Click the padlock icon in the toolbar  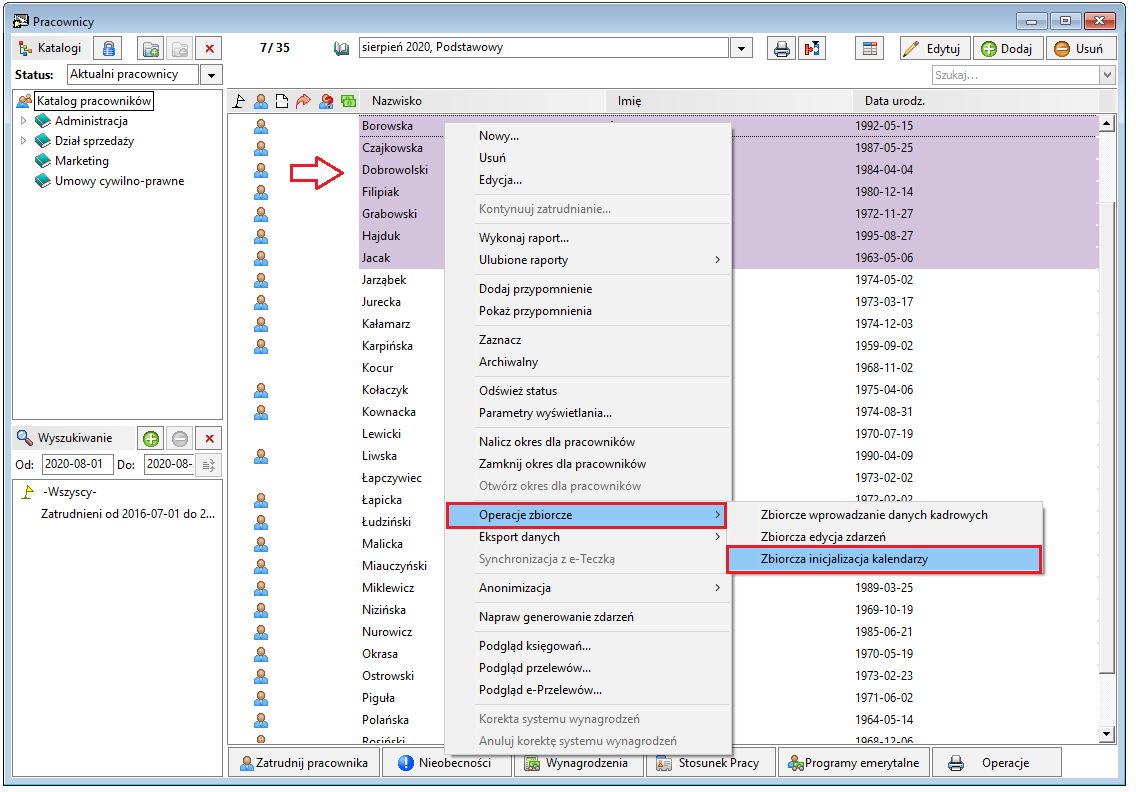(109, 49)
